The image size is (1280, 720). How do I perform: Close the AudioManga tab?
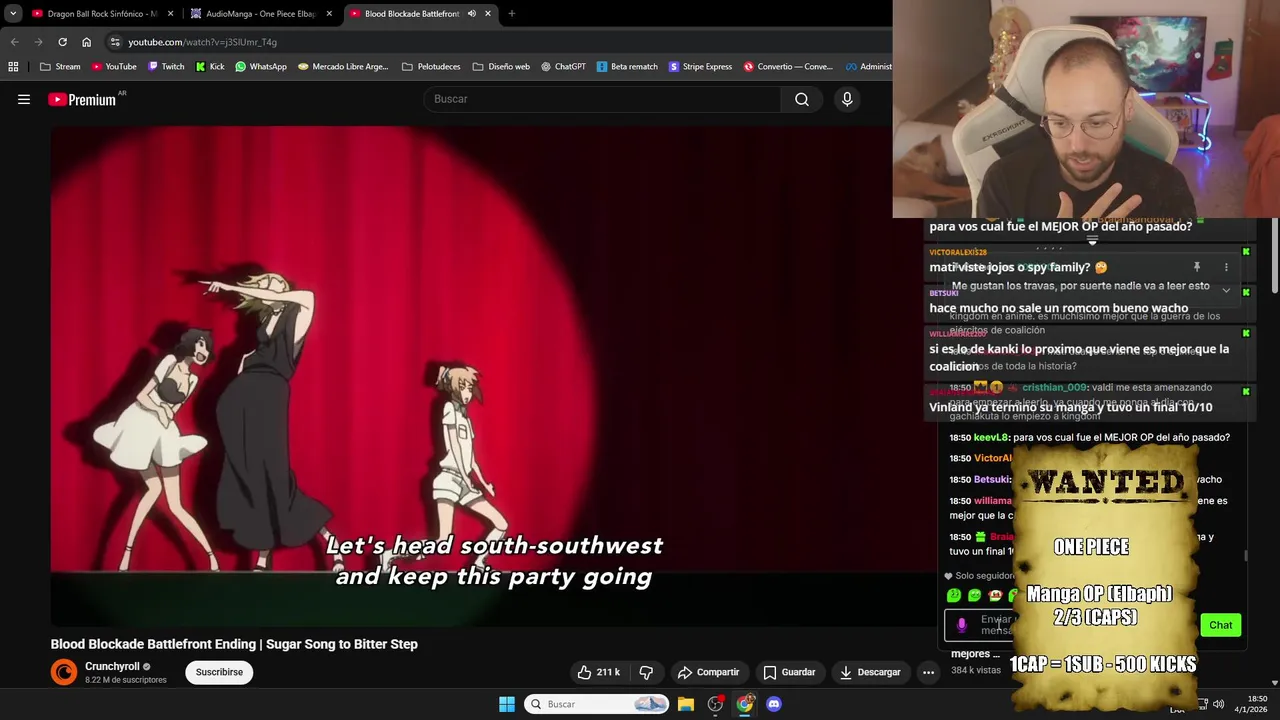pos(329,14)
